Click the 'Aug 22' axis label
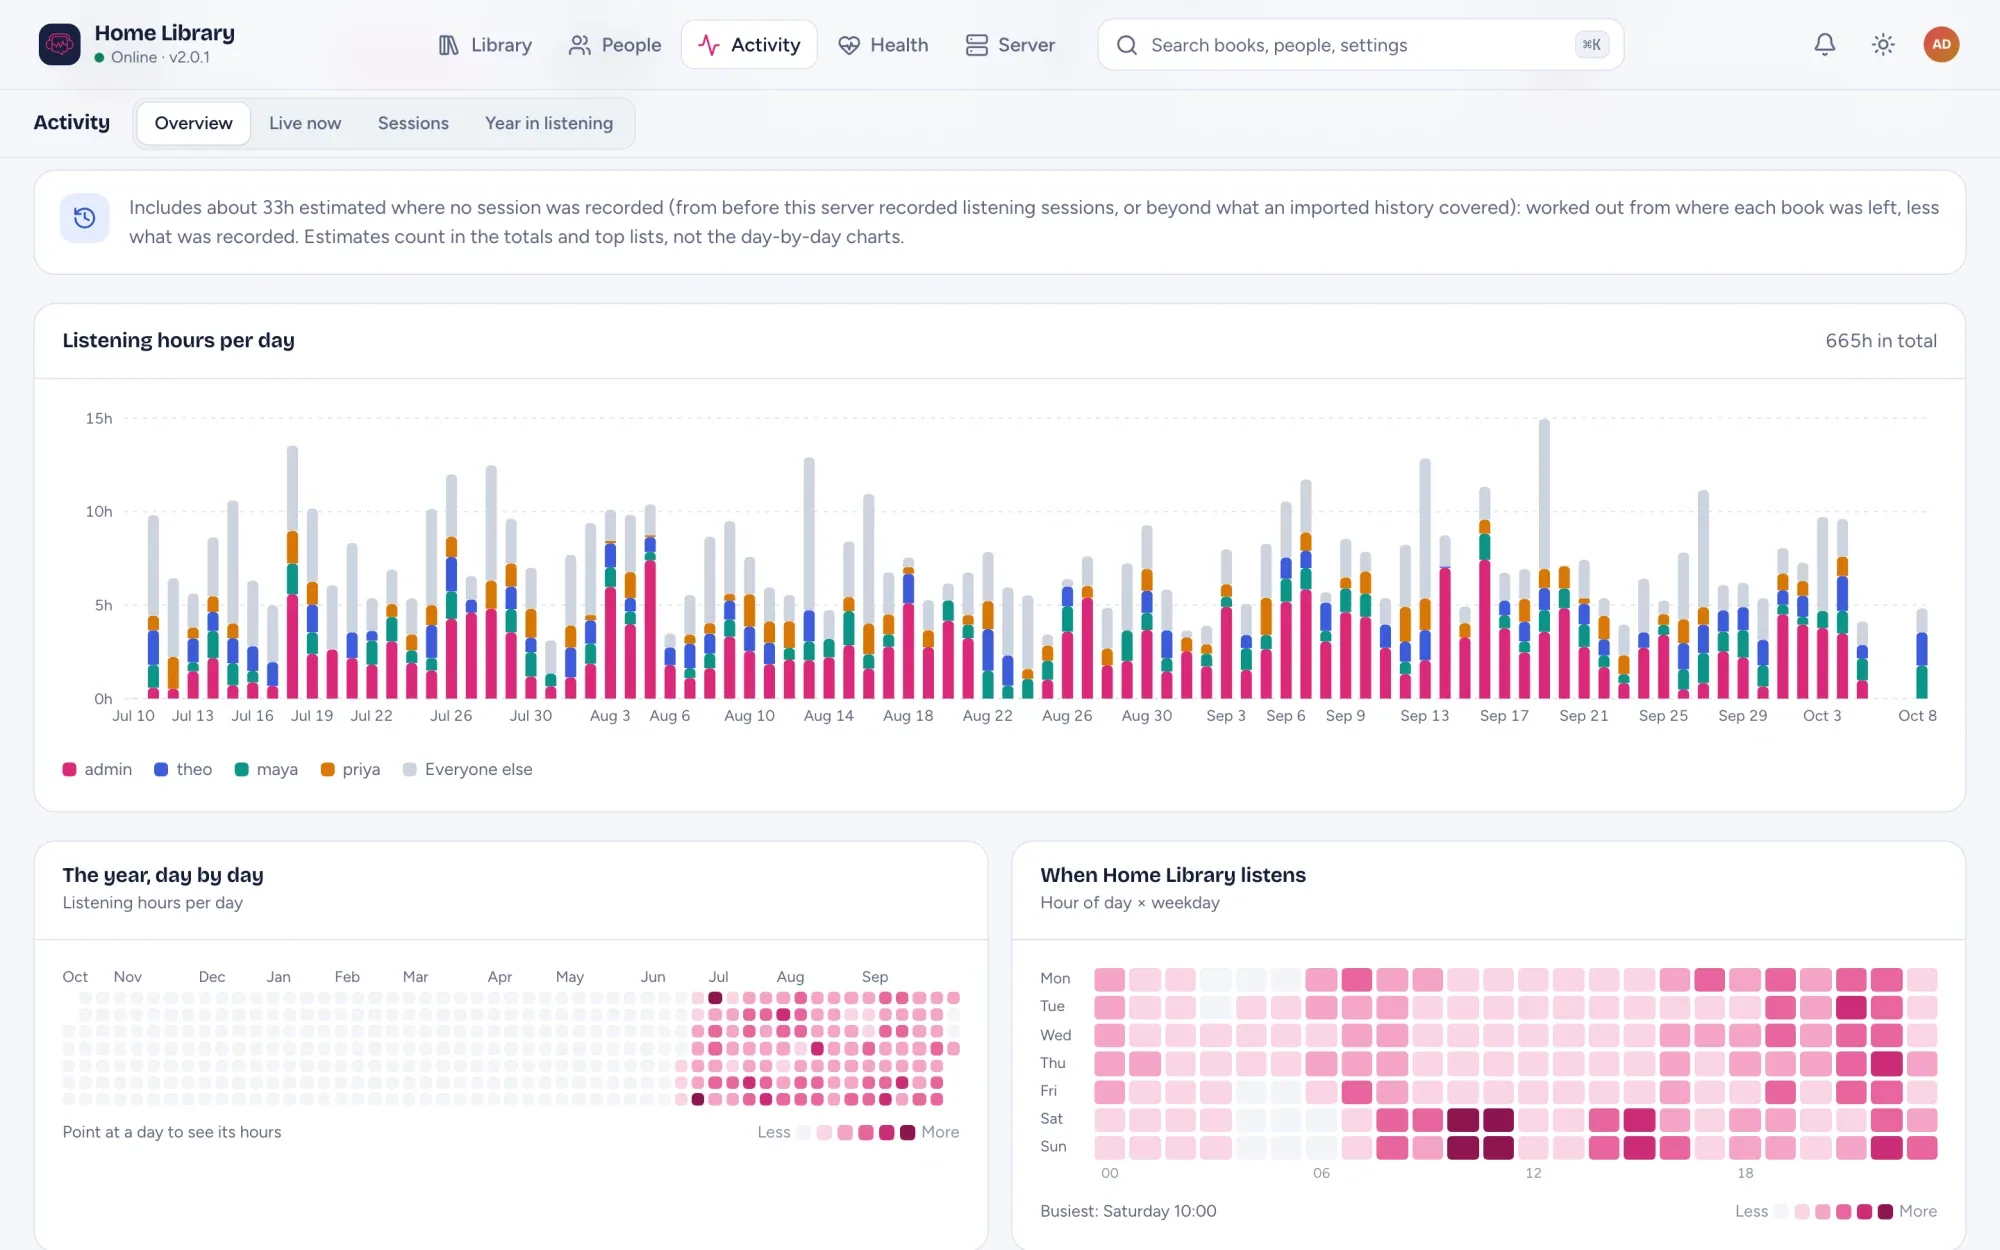This screenshot has height=1250, width=2000. [987, 716]
